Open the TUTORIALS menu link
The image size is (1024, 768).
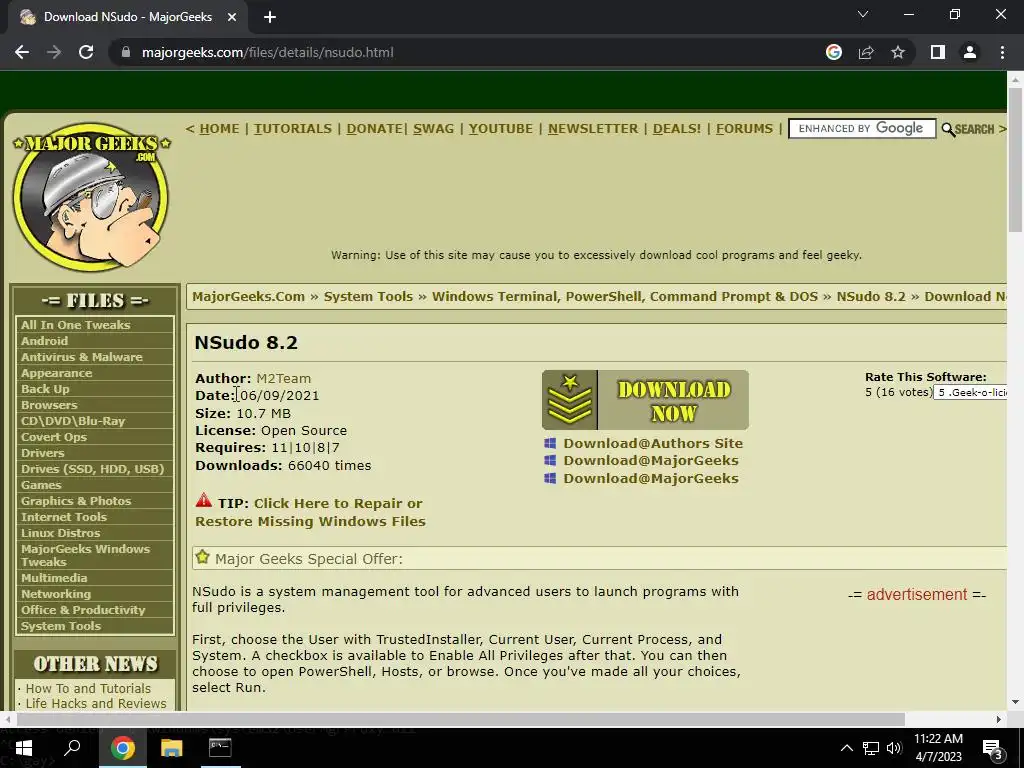point(293,129)
